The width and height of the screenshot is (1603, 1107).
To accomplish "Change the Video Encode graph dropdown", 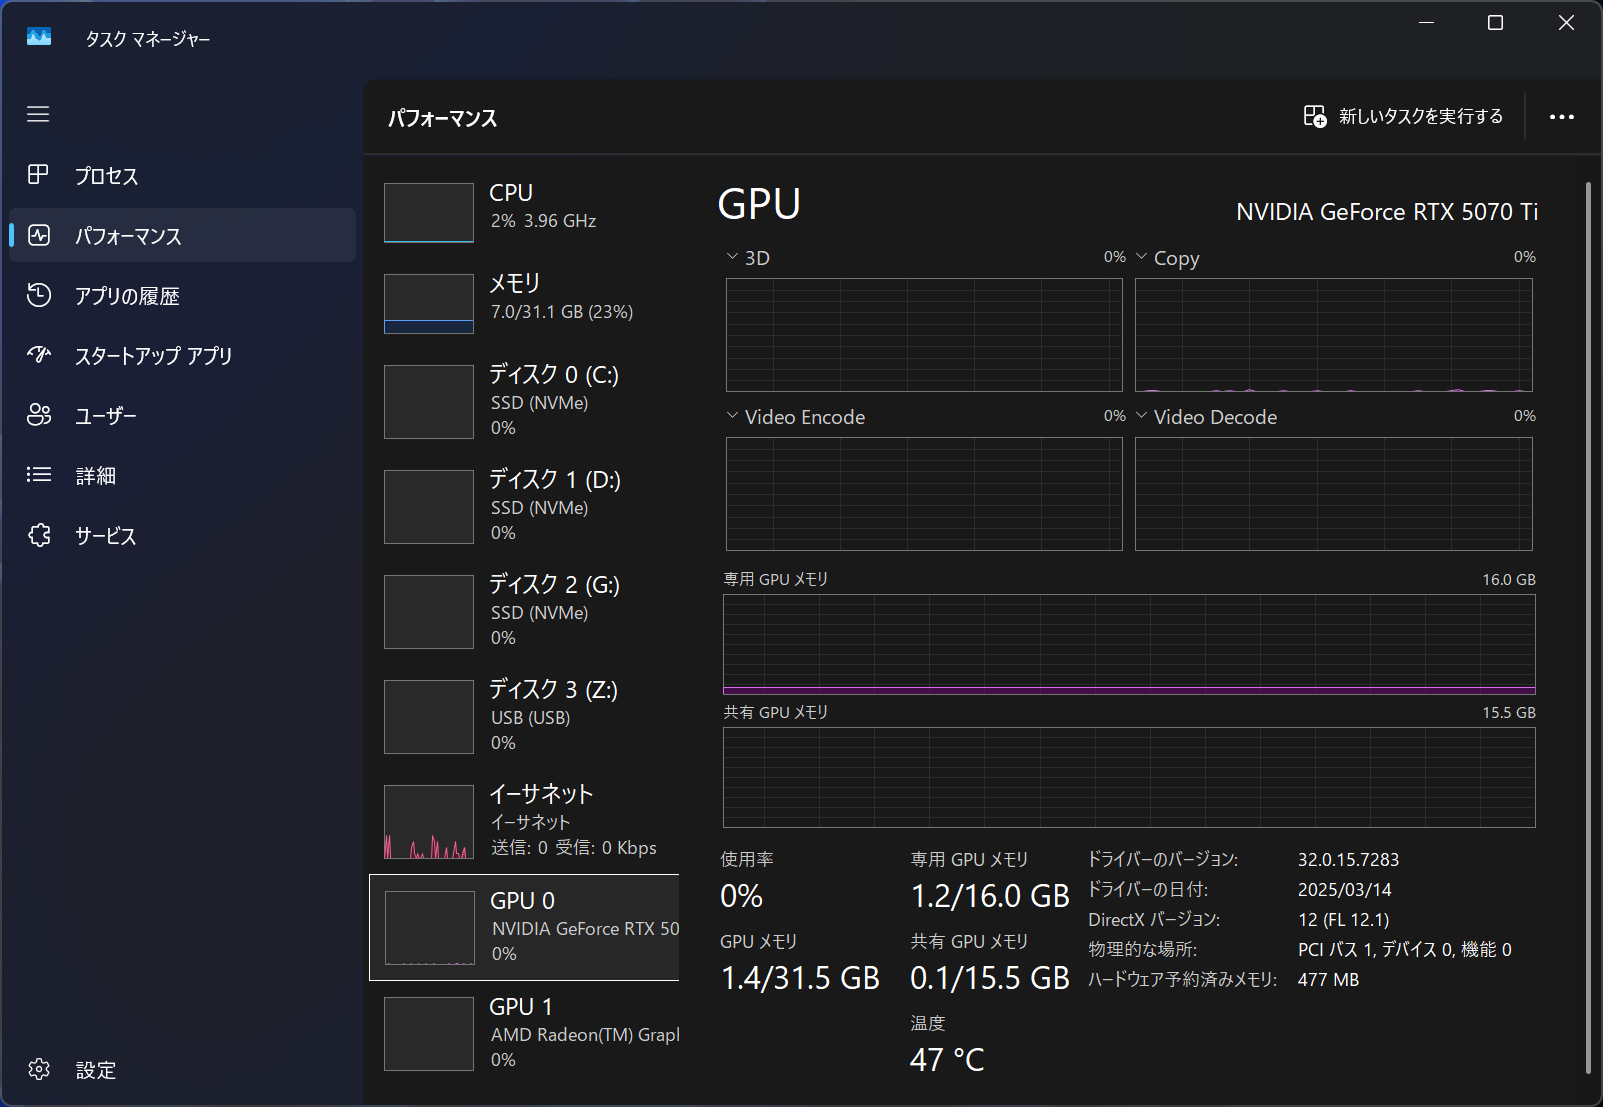I will pos(733,416).
